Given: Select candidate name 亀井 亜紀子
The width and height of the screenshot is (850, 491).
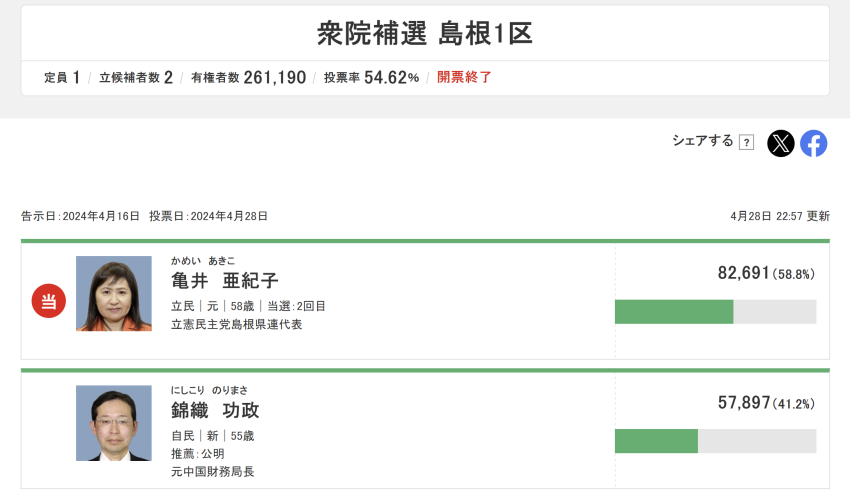Looking at the screenshot, I should [225, 281].
